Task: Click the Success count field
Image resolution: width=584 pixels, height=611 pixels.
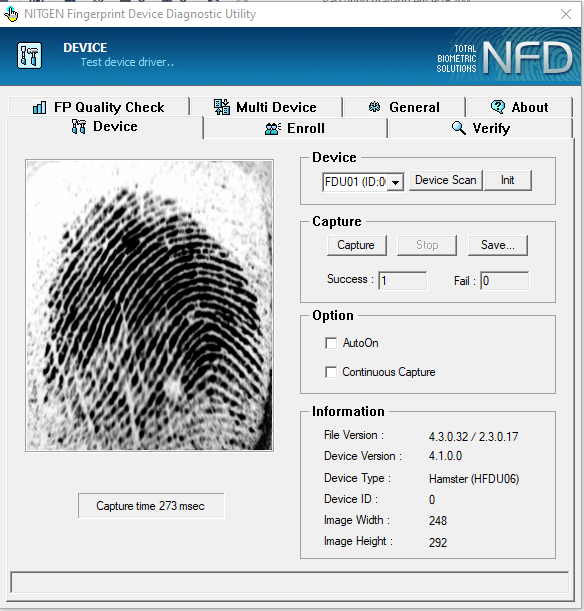Action: coord(403,281)
